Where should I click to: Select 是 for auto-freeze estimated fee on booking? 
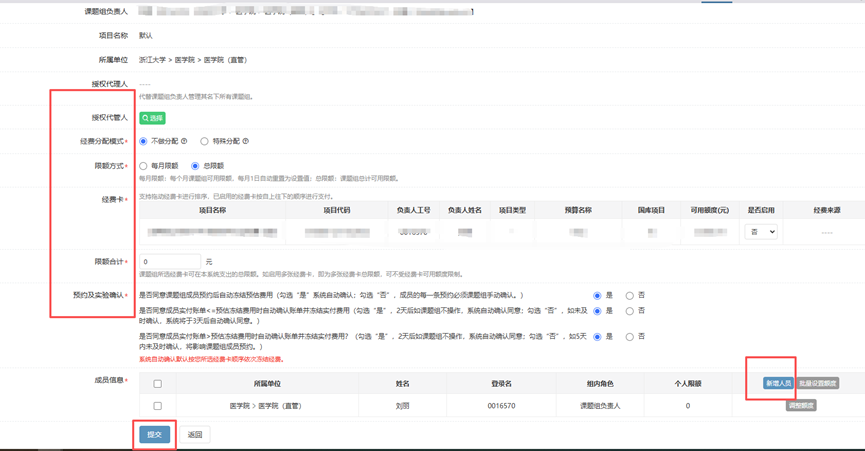597,296
